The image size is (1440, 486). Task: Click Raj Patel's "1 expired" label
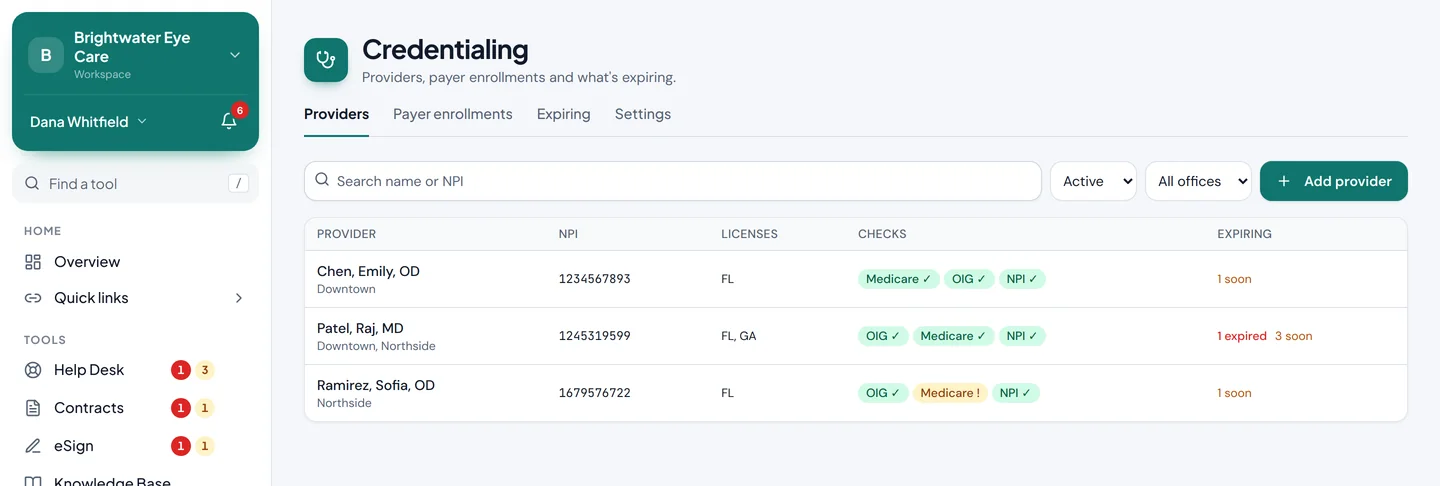pos(1242,336)
